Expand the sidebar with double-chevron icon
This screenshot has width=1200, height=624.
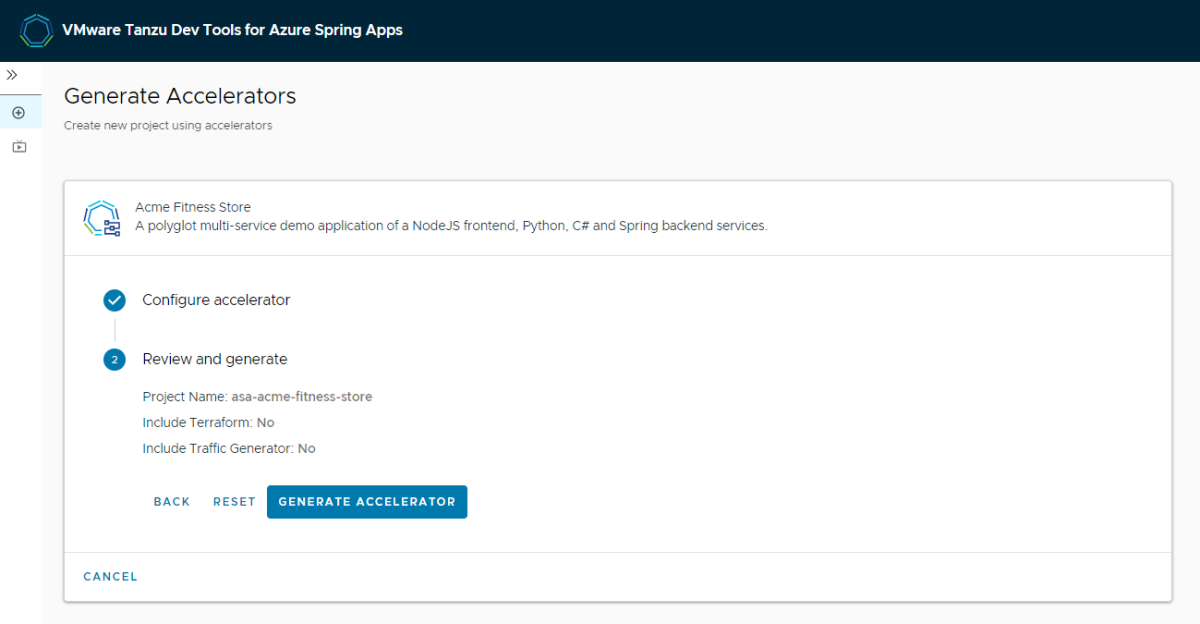[12, 75]
